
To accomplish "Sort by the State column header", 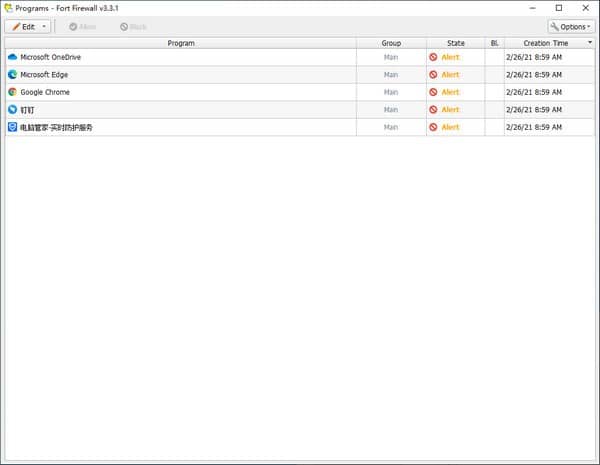I will (x=456, y=43).
